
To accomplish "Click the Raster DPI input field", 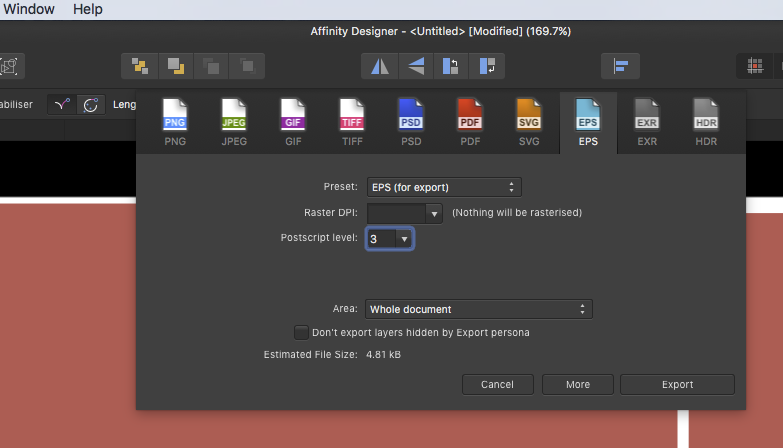I will 396,214.
